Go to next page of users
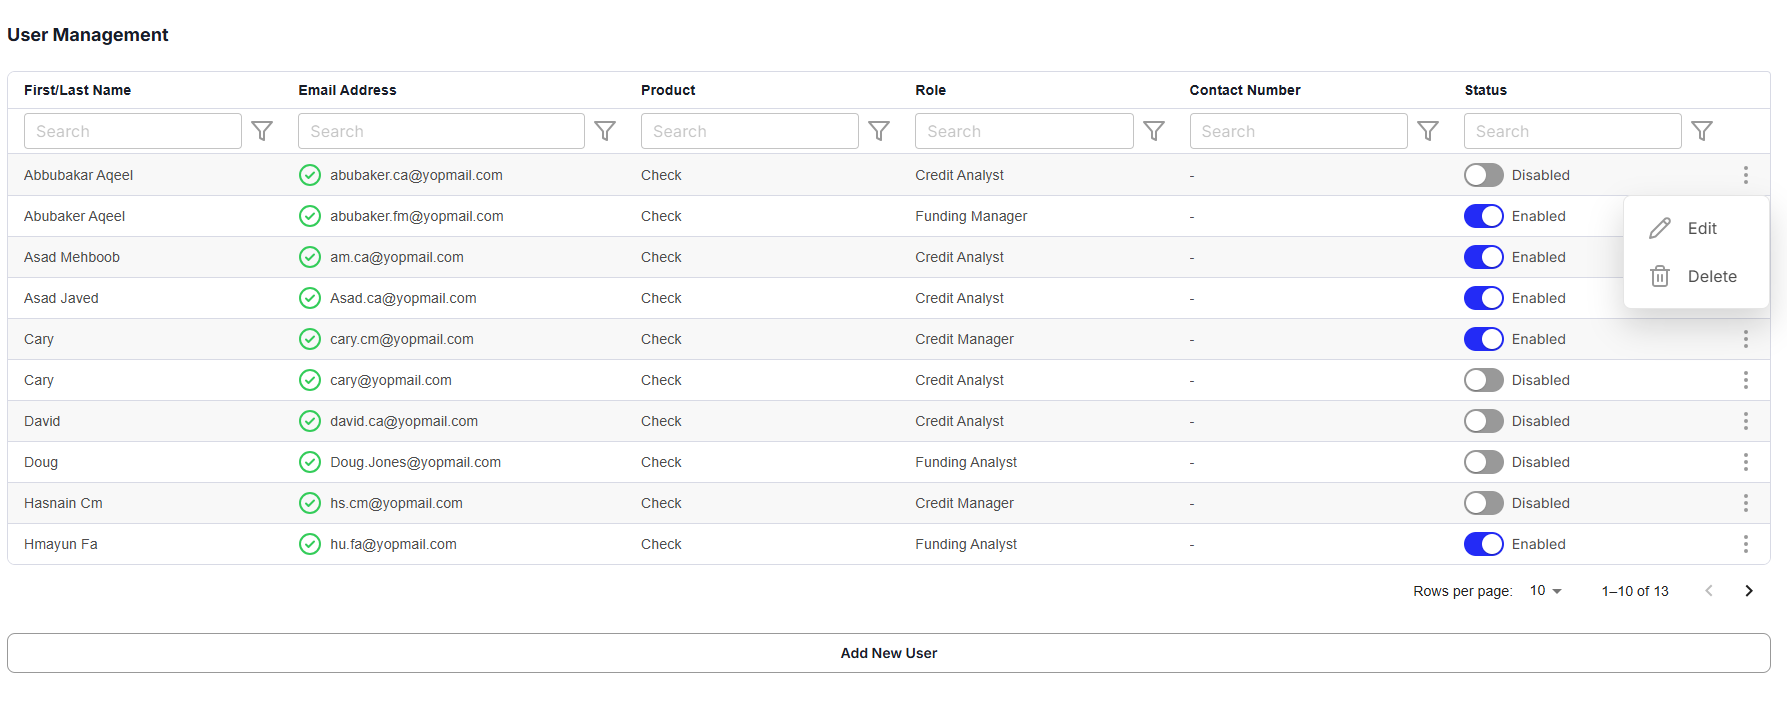Screen dimensions: 1787x721 (1749, 591)
